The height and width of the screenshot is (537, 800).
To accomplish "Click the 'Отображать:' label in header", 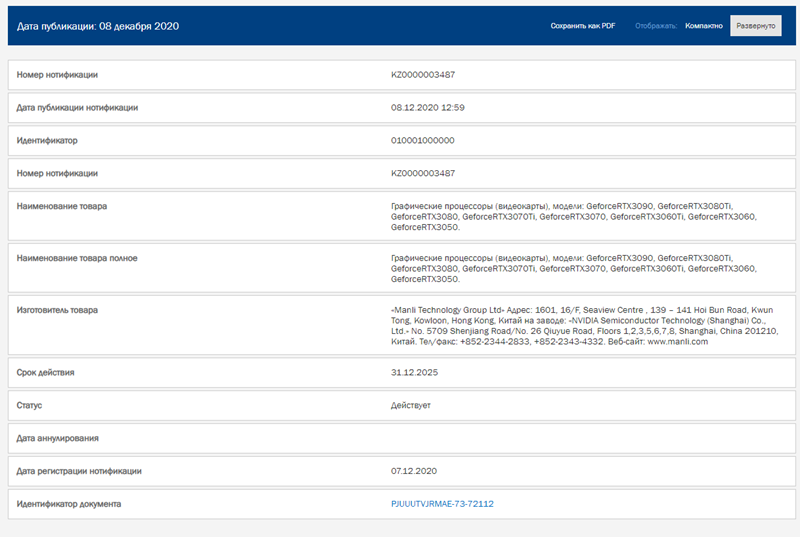I will [x=656, y=26].
